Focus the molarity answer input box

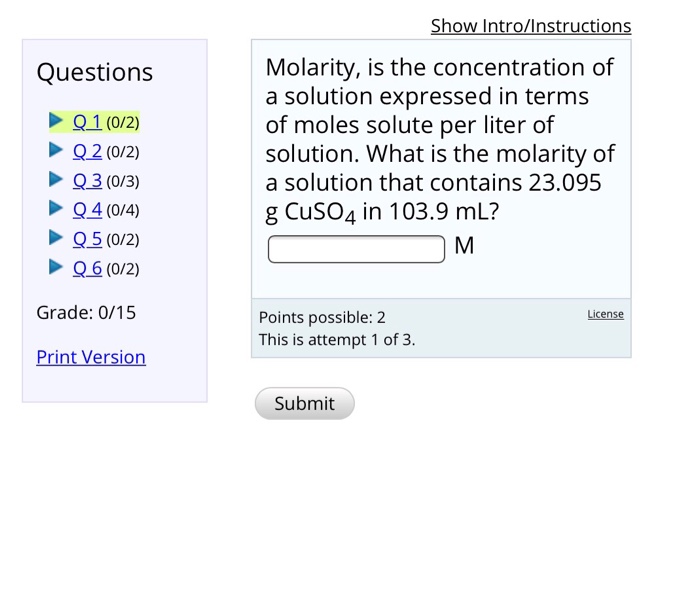(x=356, y=249)
